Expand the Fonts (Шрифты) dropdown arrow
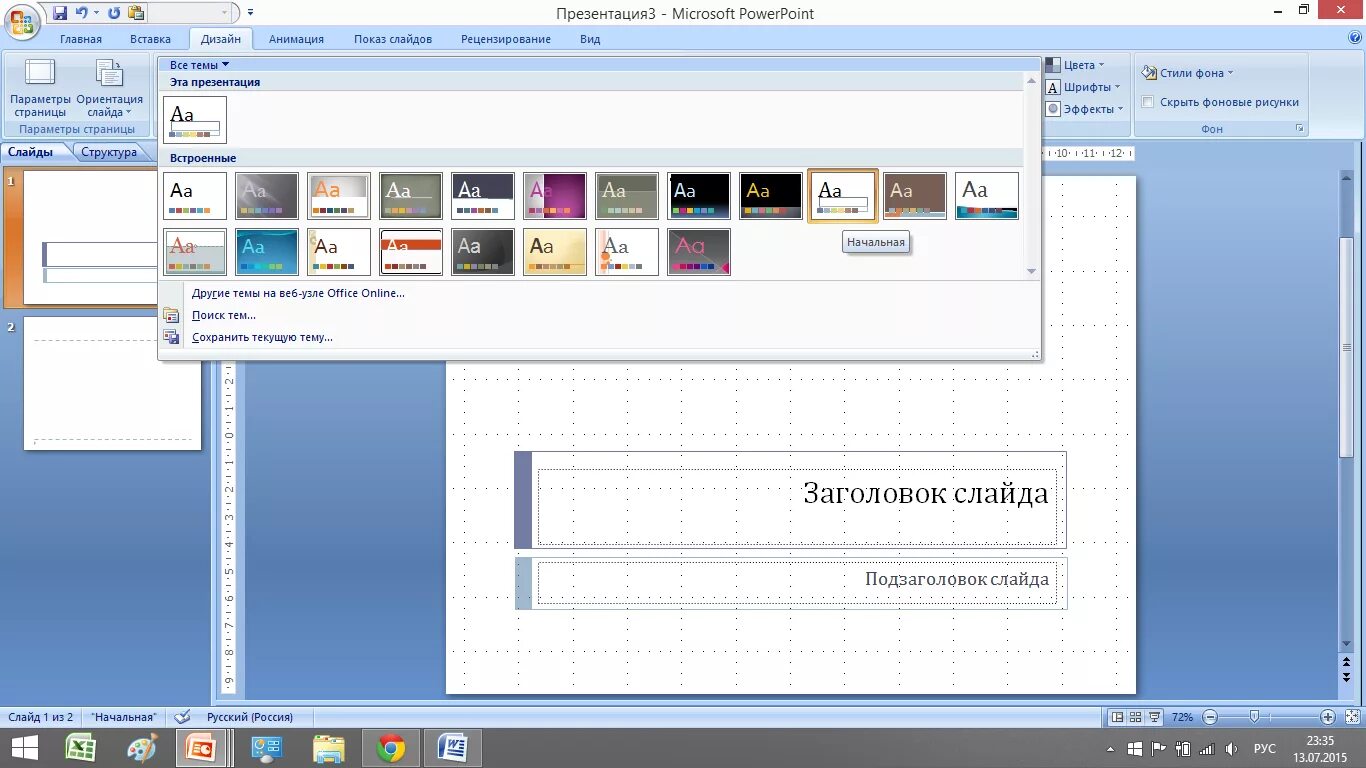Viewport: 1366px width, 768px height. (x=1117, y=87)
